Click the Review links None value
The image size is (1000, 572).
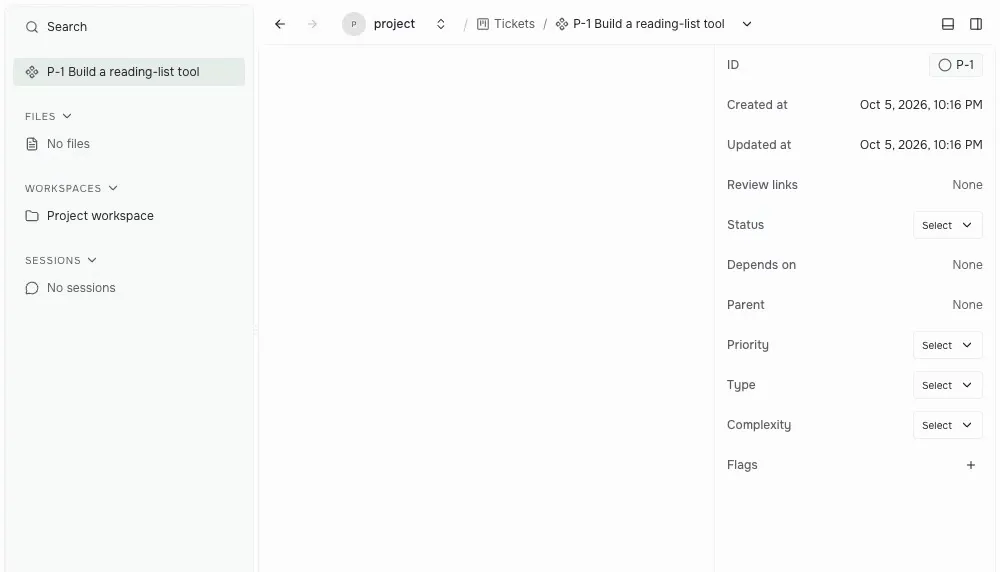(x=967, y=185)
